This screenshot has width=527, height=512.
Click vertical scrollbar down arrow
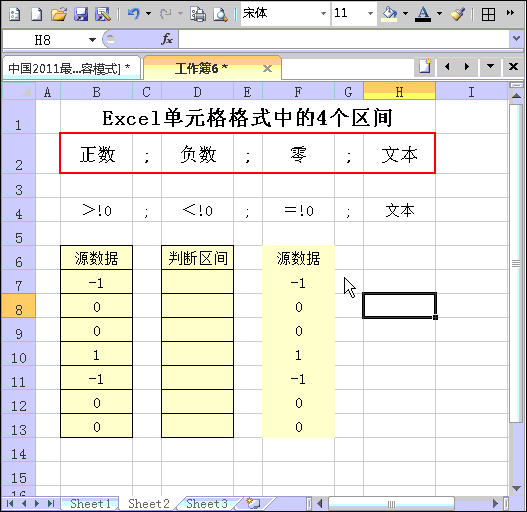tap(516, 488)
